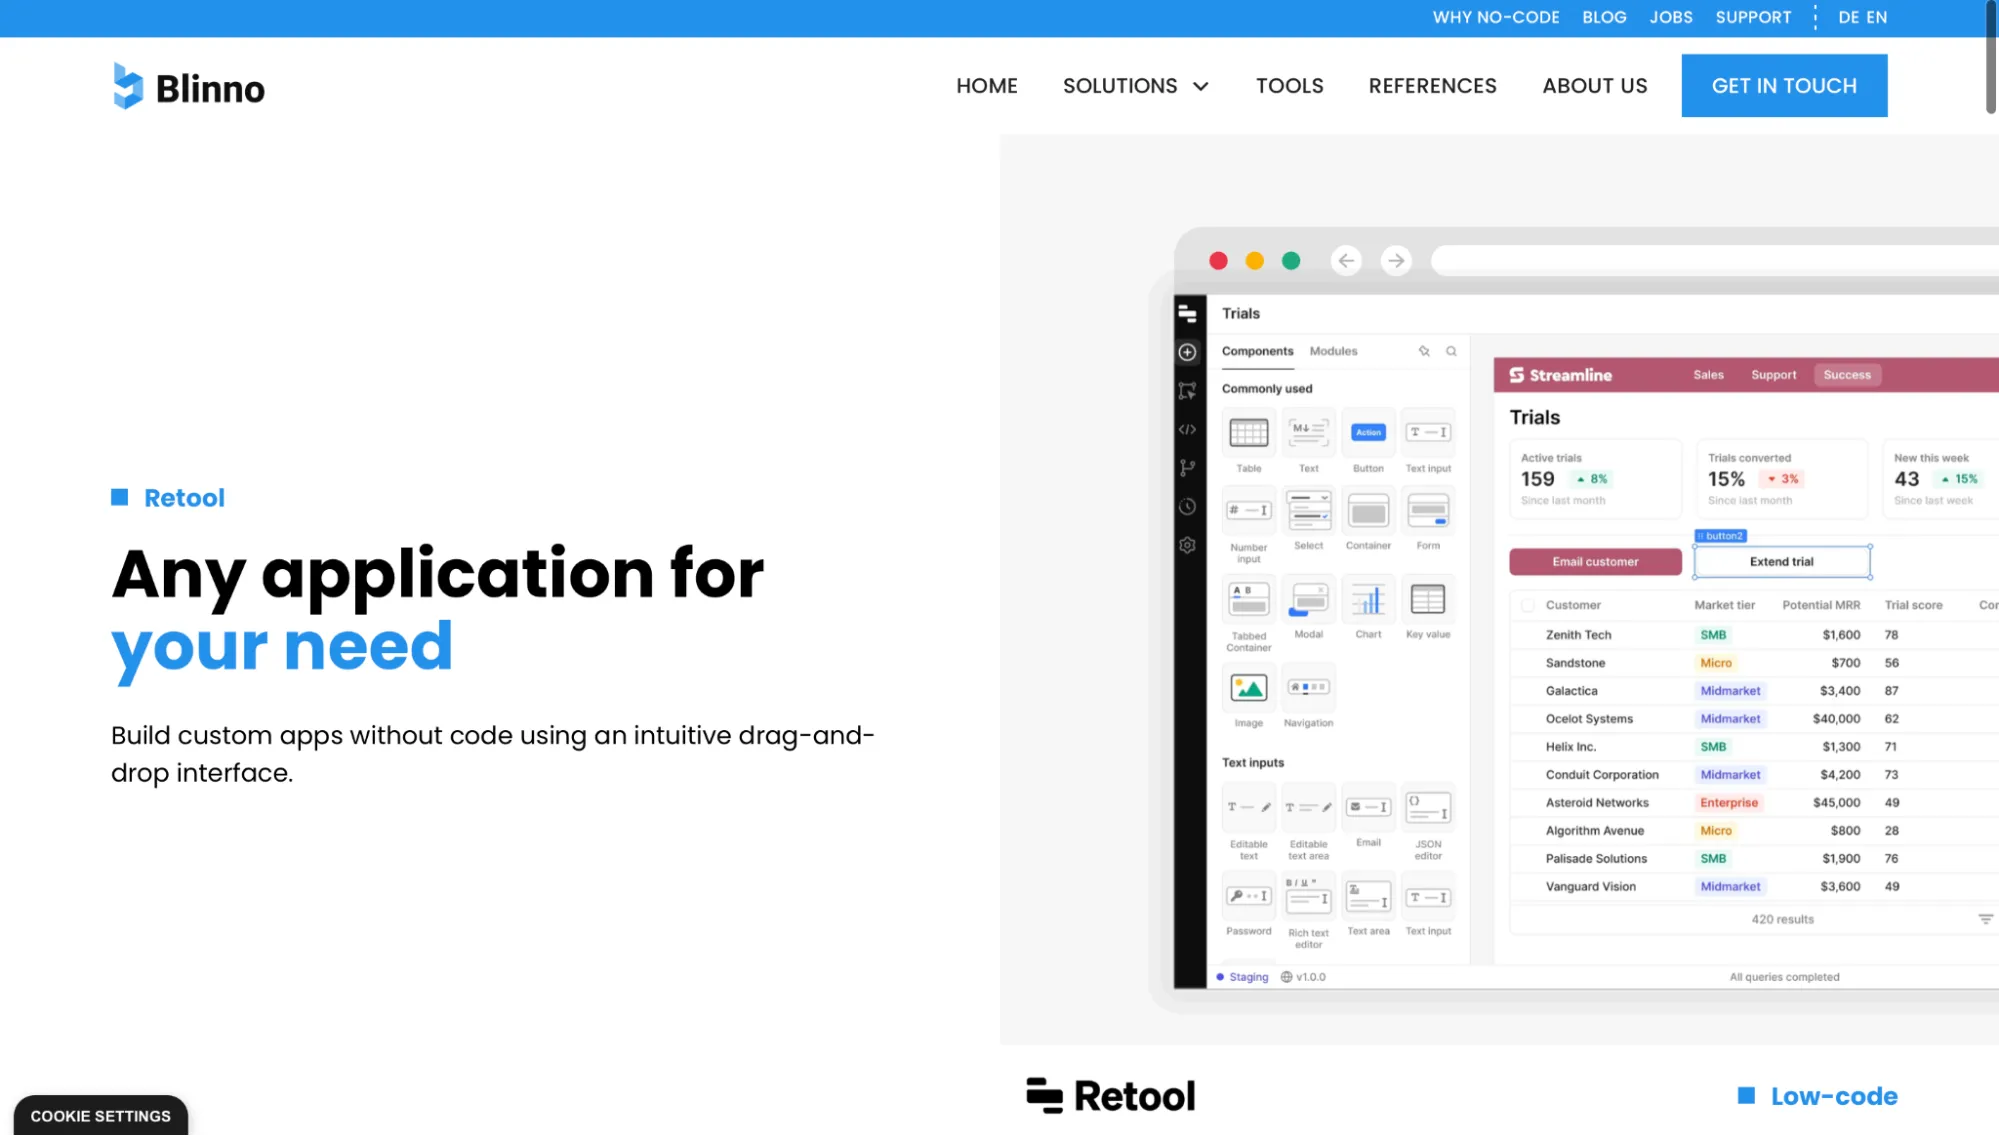Switch to the Modules tab
This screenshot has height=1136, width=1999.
(1333, 351)
